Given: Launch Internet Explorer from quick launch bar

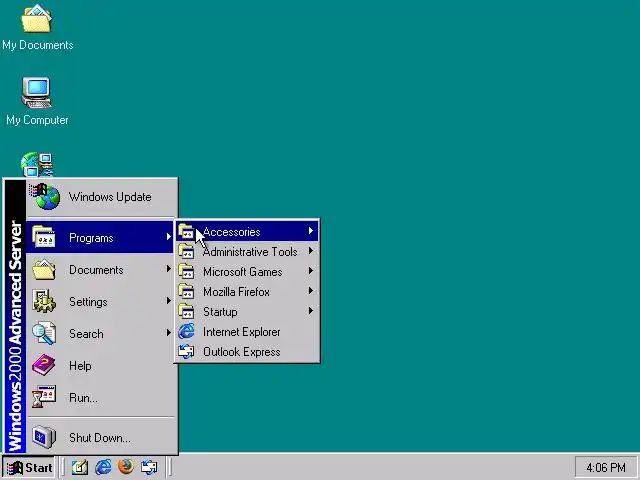Looking at the screenshot, I should click(103, 467).
